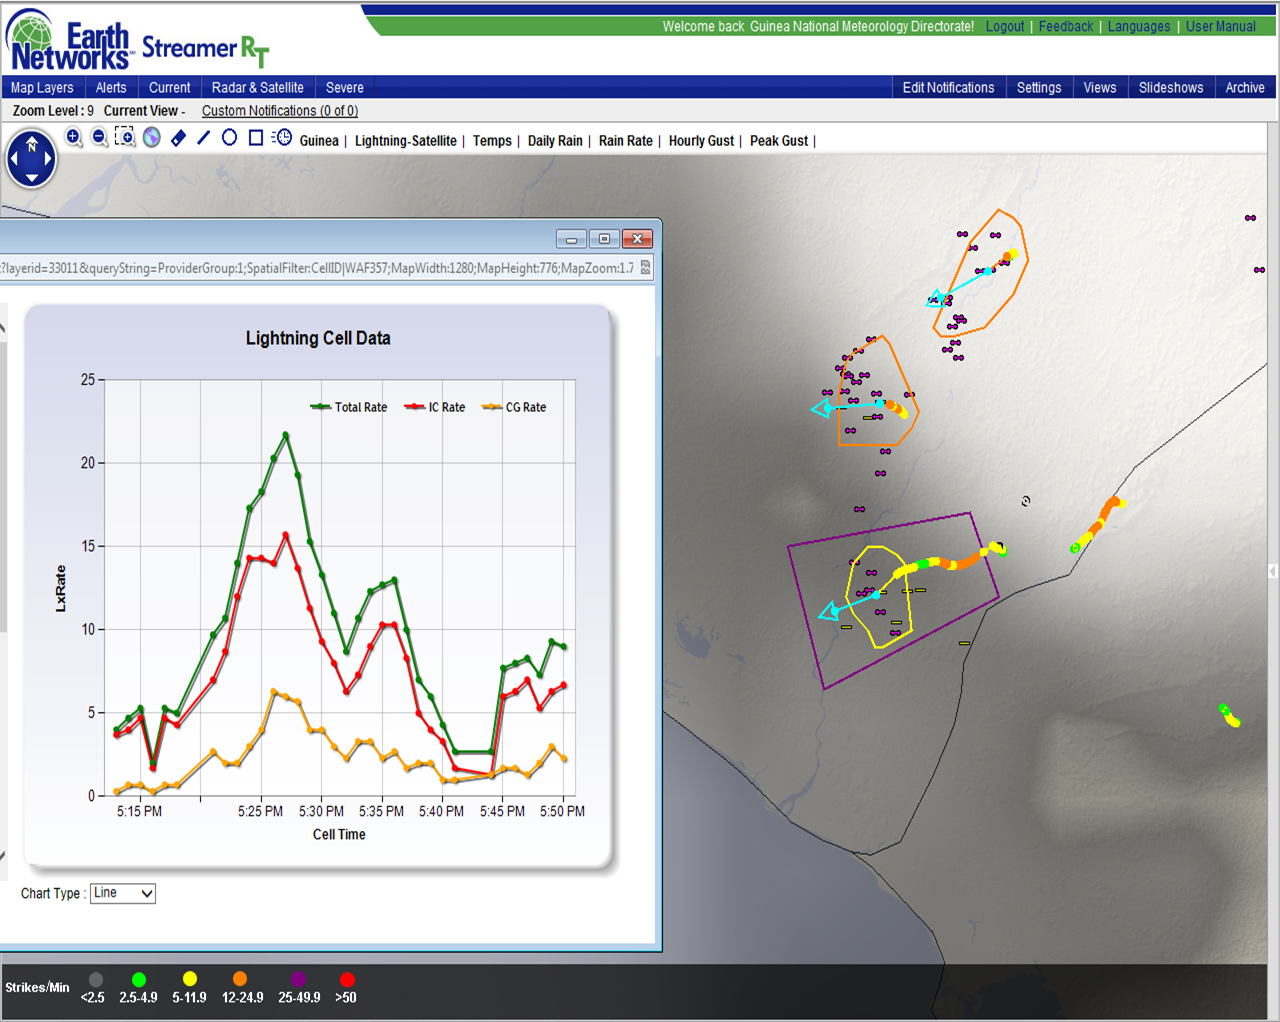Open the Map Layers menu
Viewport: 1280px width, 1022px height.
click(x=42, y=88)
